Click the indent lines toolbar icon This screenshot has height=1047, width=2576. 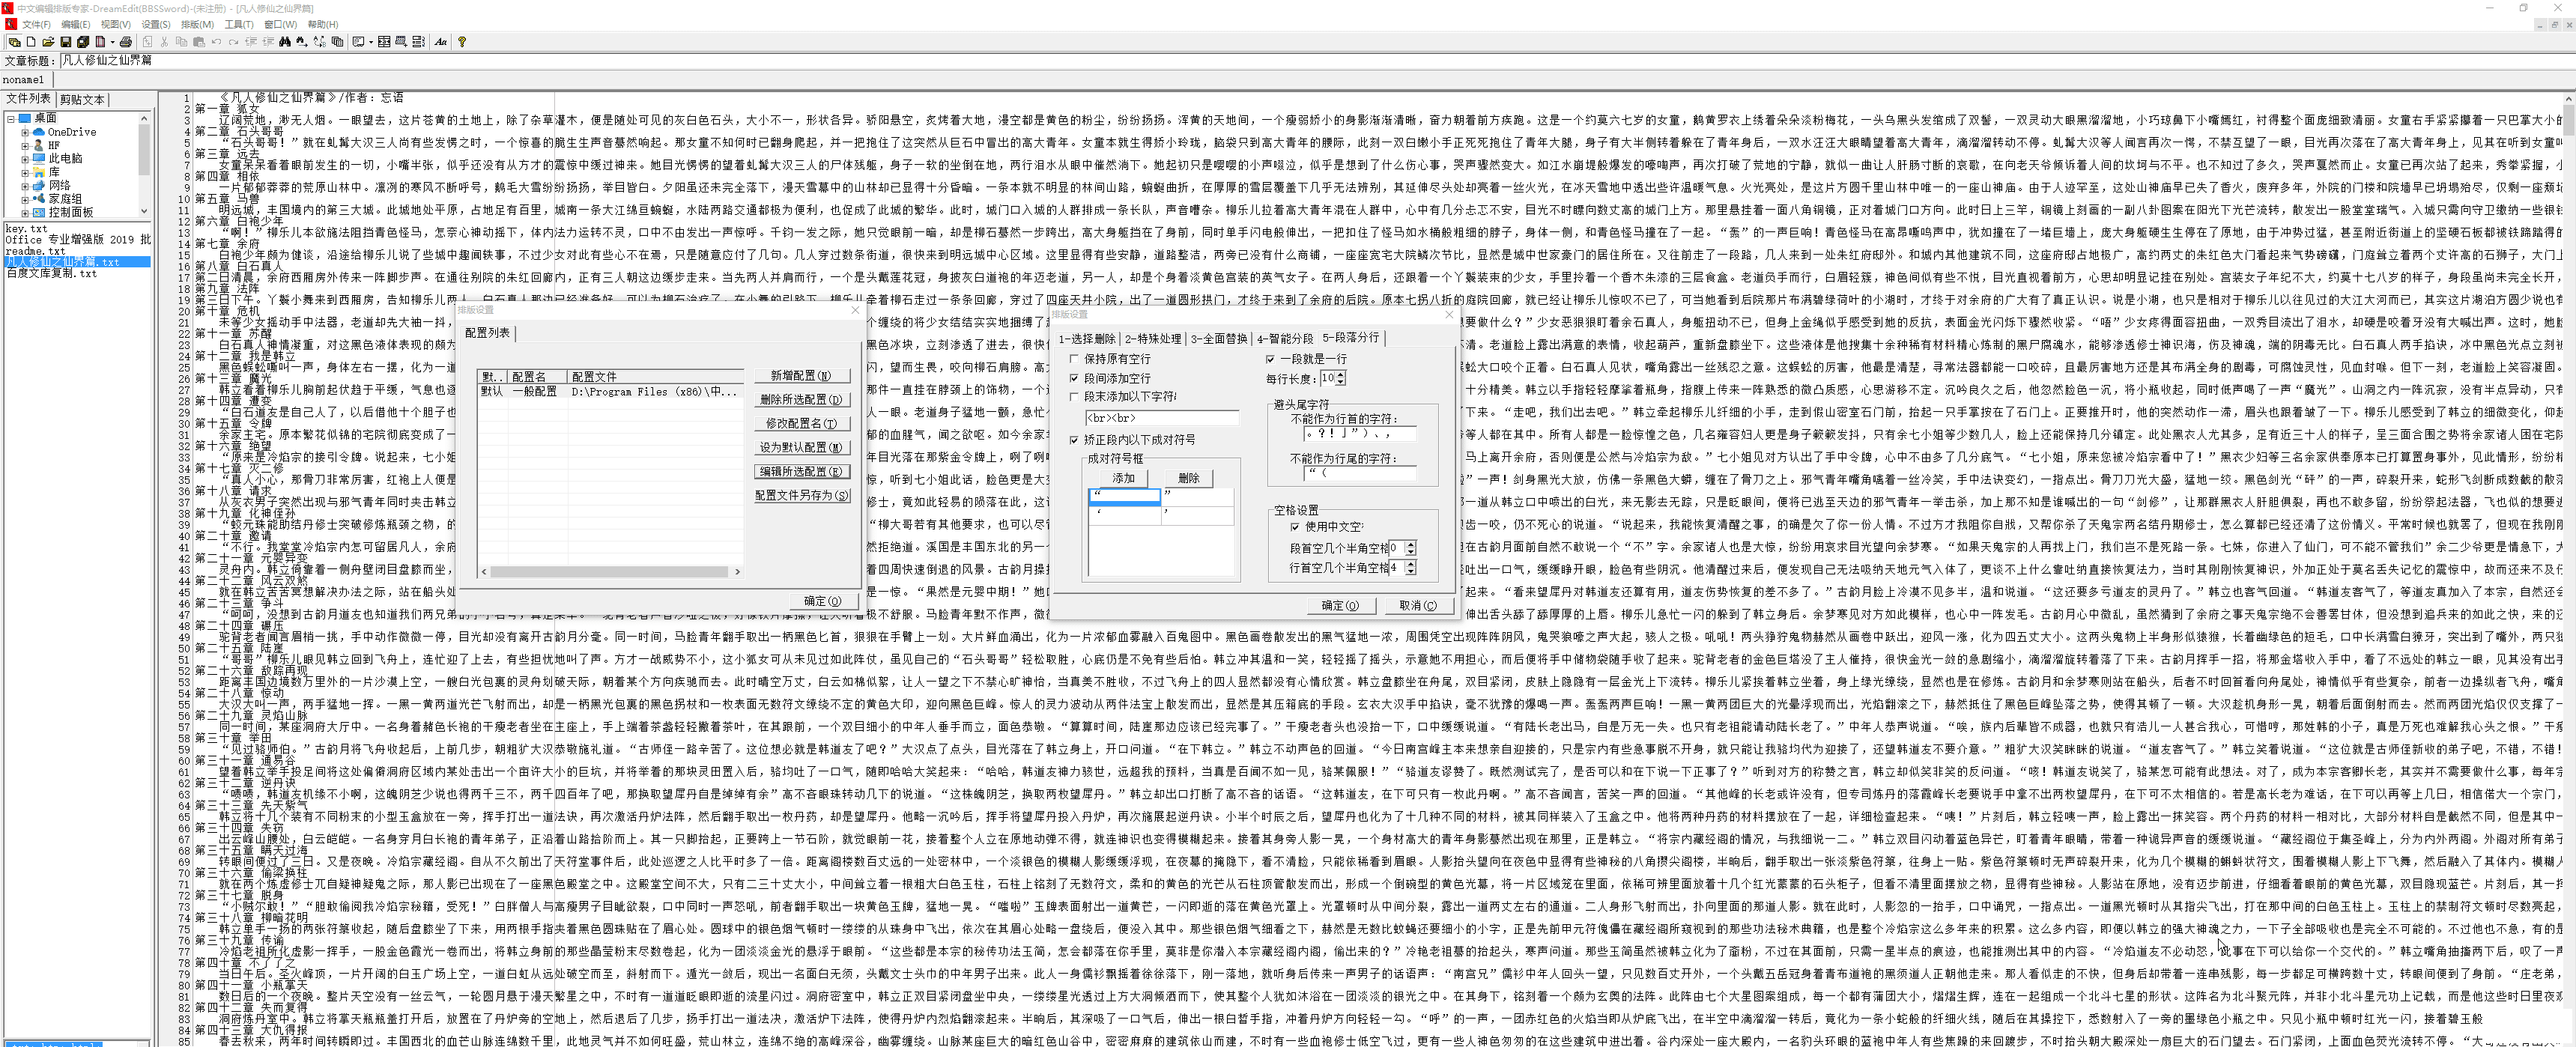click(268, 42)
